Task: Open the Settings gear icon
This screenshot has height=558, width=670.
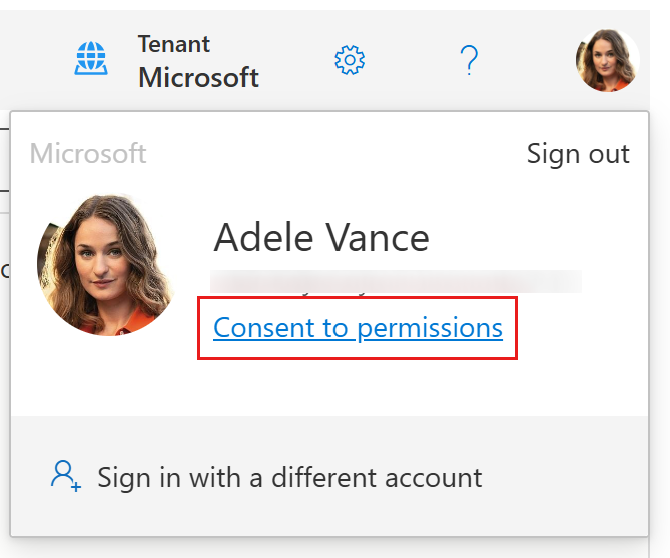Action: (350, 60)
